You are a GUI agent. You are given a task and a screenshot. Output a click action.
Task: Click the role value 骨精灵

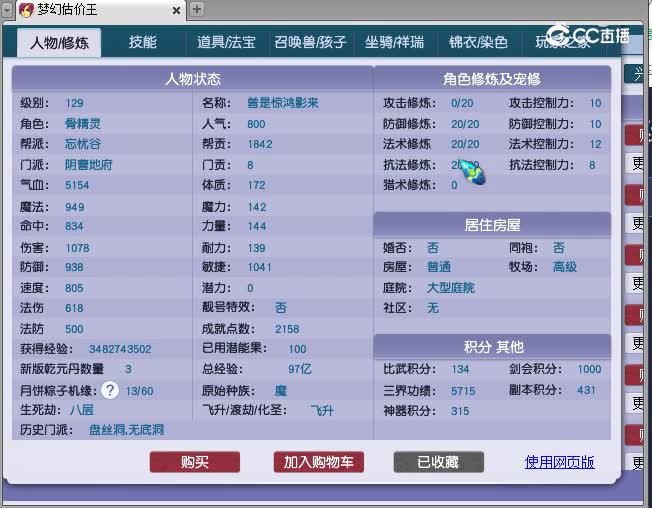pyautogui.click(x=83, y=123)
